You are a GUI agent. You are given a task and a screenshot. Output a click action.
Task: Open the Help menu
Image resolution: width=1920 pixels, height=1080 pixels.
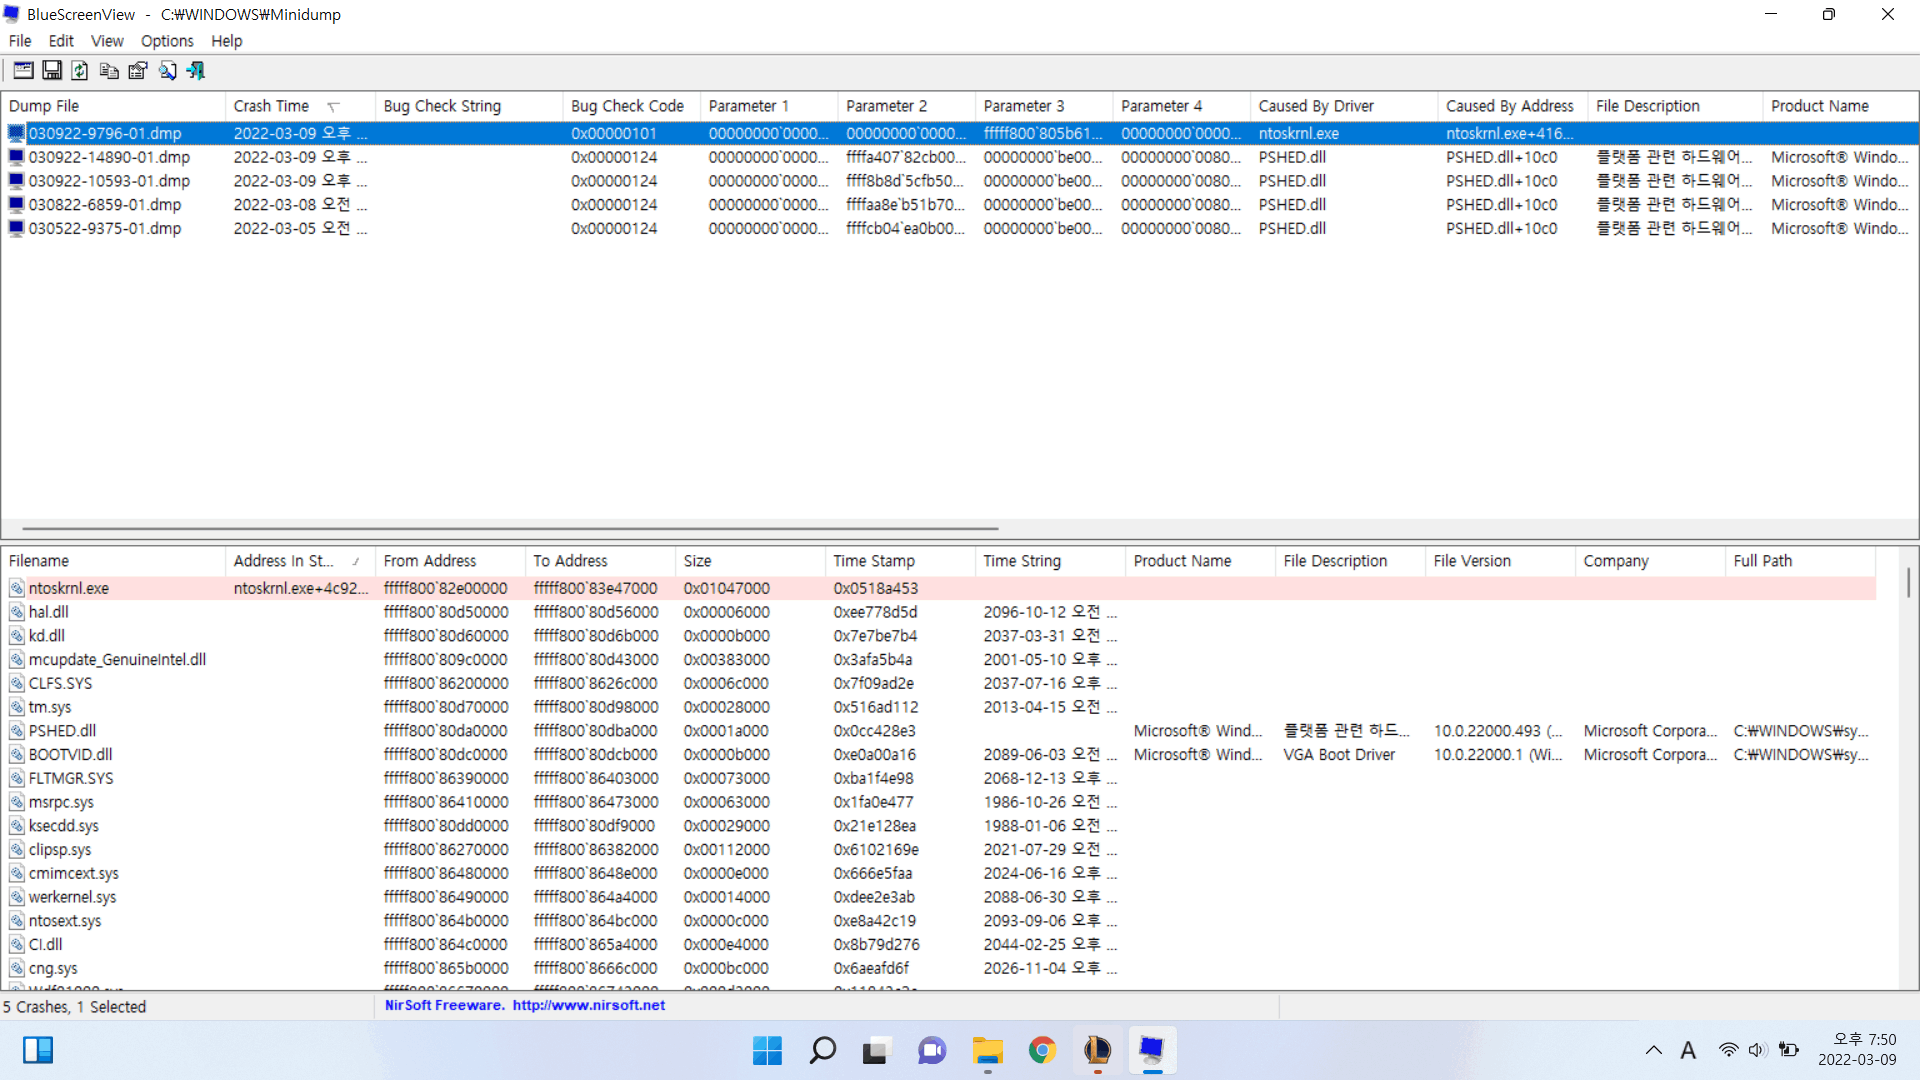[x=227, y=41]
